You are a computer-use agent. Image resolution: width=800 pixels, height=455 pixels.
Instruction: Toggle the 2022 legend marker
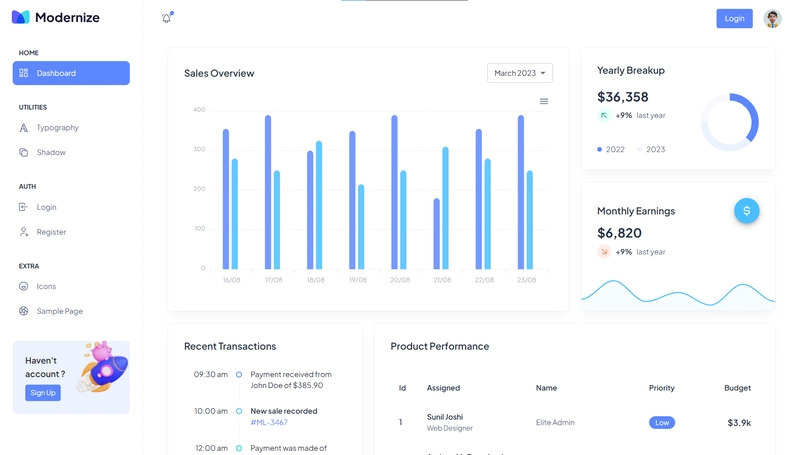(x=599, y=149)
